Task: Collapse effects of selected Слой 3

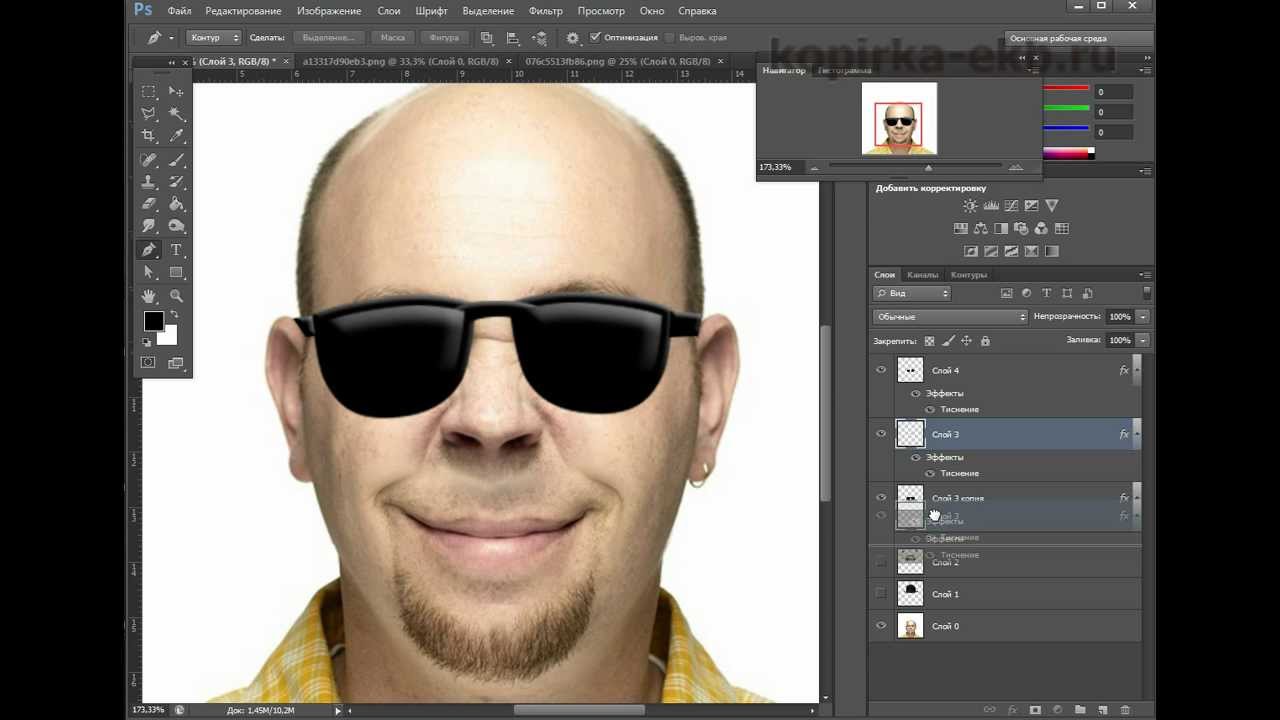Action: pos(1136,434)
